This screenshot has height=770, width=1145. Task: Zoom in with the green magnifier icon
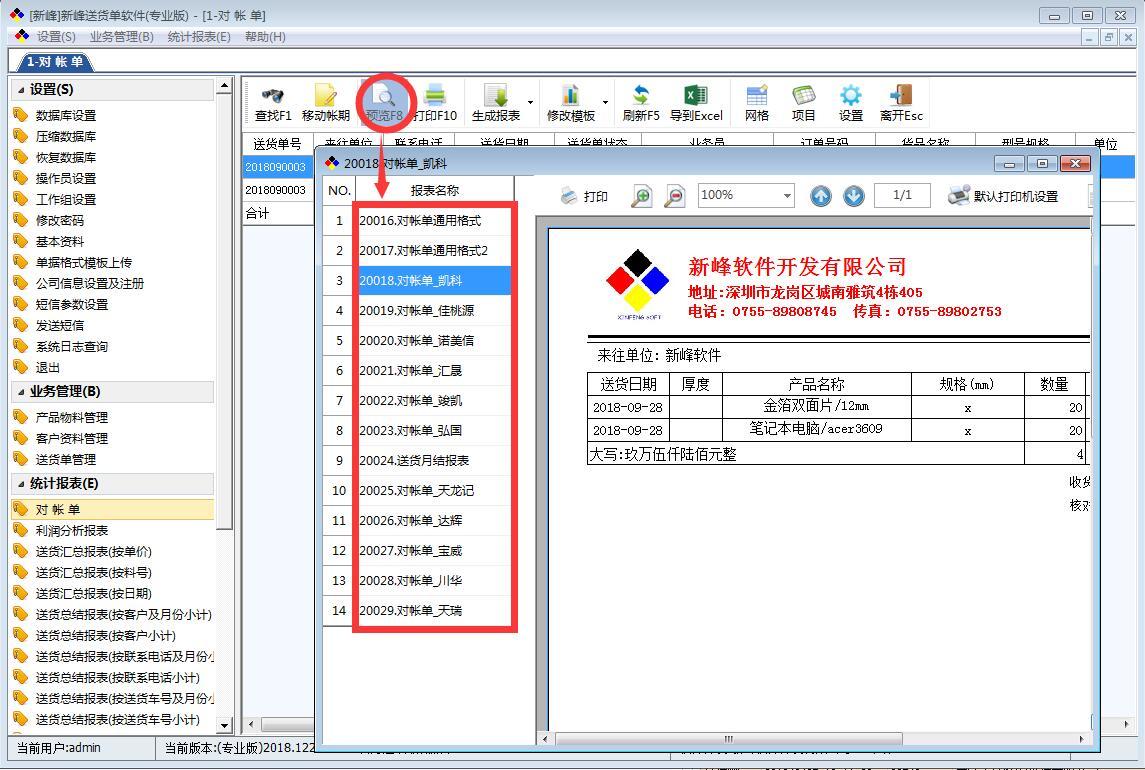tap(641, 196)
